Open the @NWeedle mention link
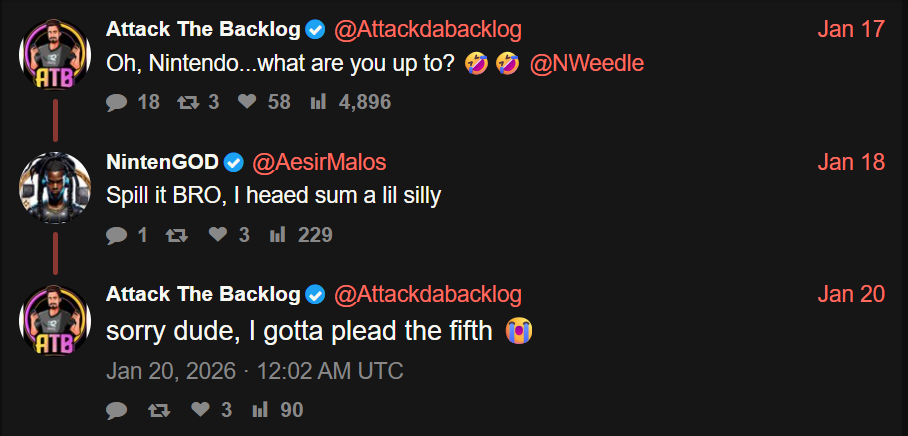The height and width of the screenshot is (436, 908). point(585,64)
